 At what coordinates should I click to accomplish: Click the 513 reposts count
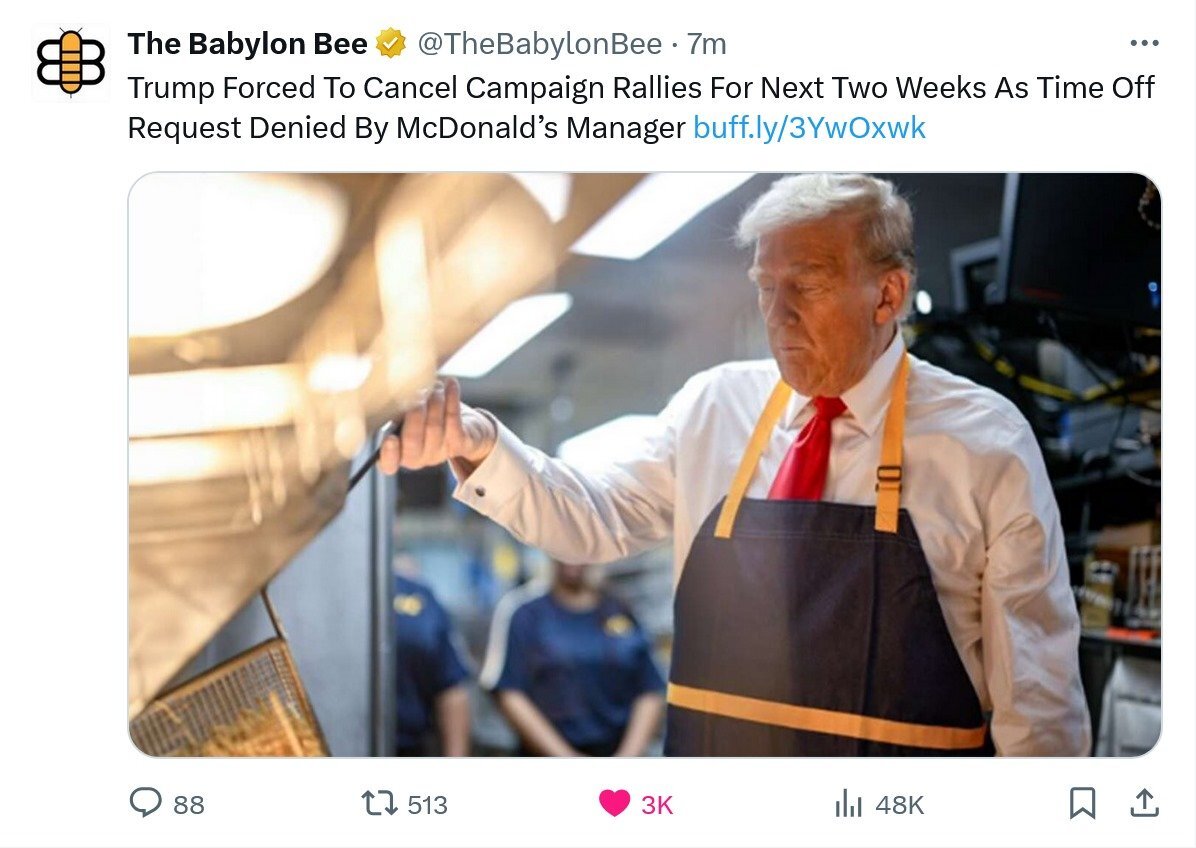[x=427, y=805]
